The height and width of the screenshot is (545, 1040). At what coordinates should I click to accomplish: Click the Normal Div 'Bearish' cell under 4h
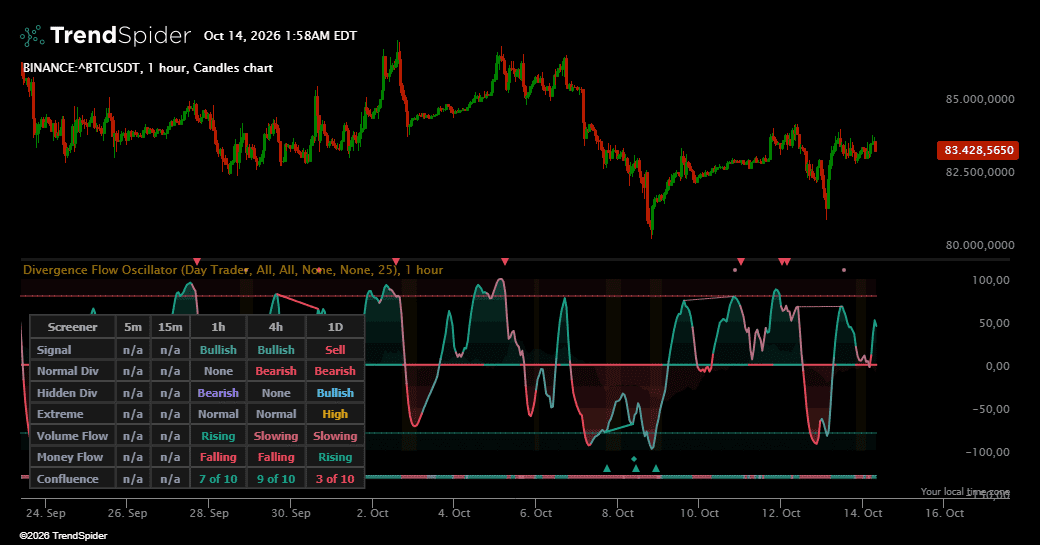pyautogui.click(x=276, y=371)
